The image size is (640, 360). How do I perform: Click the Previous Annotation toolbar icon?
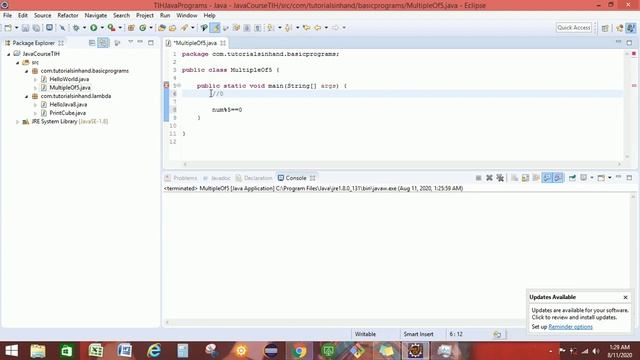point(288,28)
